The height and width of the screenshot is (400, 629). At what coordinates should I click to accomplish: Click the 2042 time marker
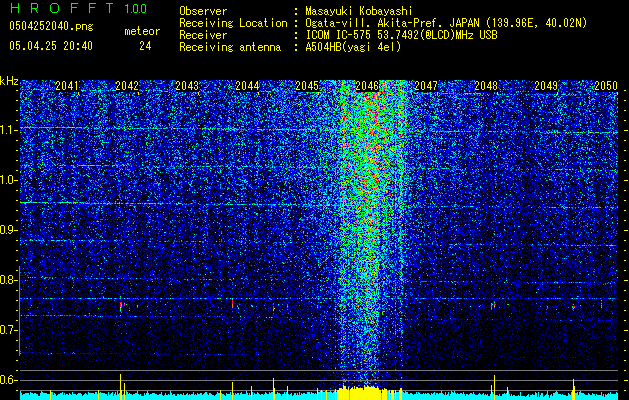coord(127,86)
